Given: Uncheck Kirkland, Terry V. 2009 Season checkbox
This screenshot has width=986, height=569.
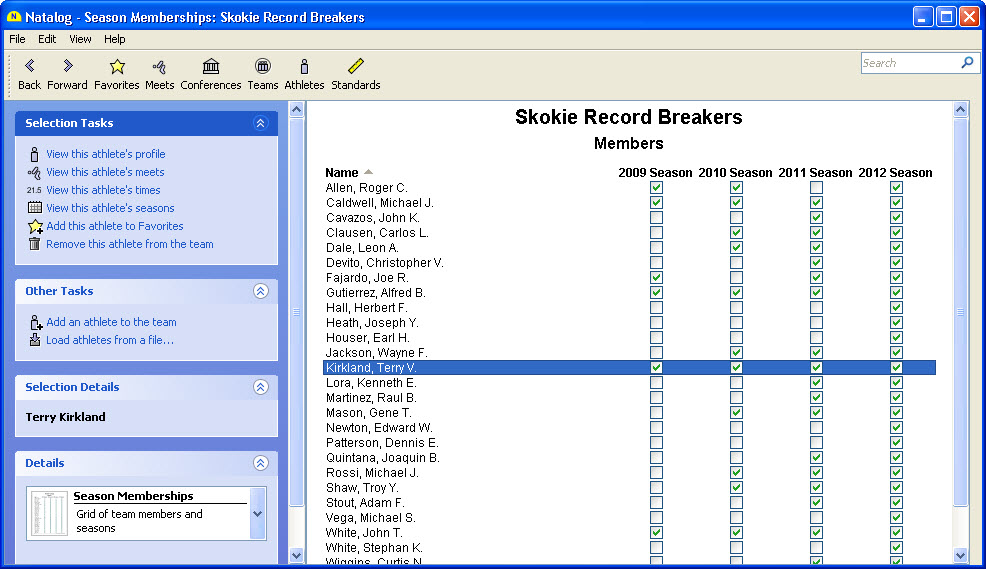Looking at the screenshot, I should click(x=656, y=368).
